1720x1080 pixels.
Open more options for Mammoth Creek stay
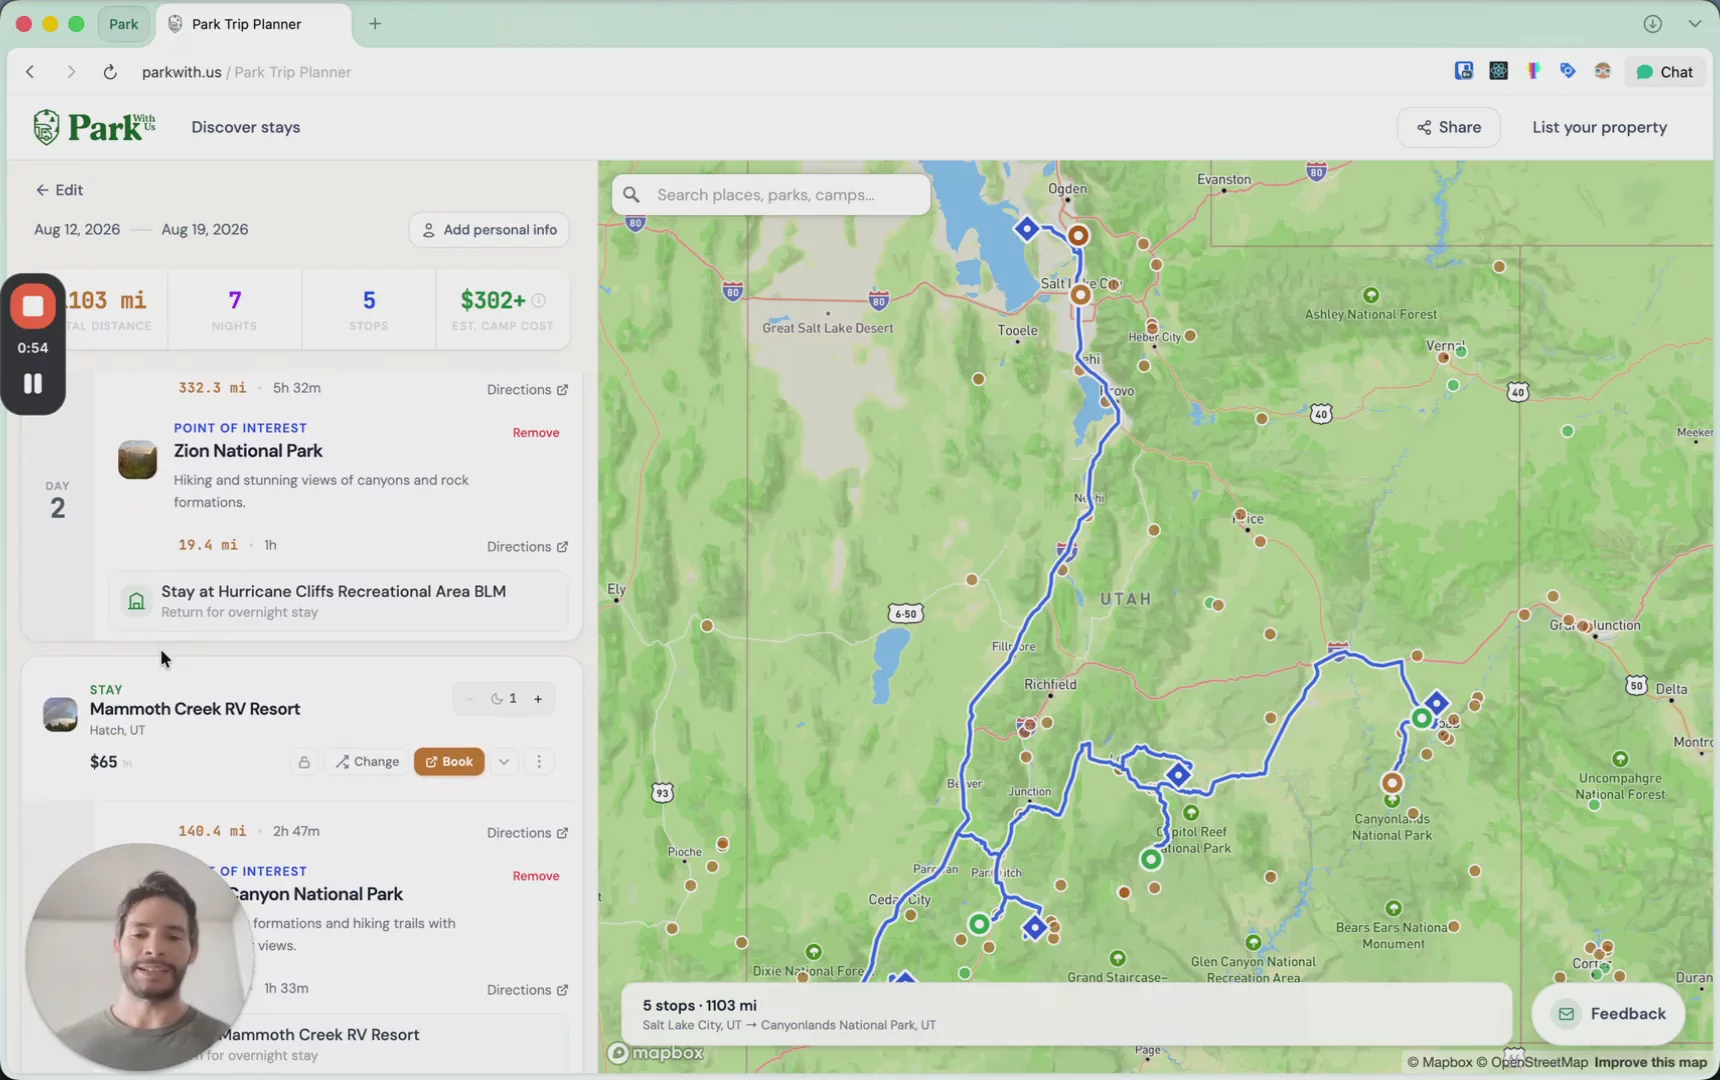[x=539, y=762]
